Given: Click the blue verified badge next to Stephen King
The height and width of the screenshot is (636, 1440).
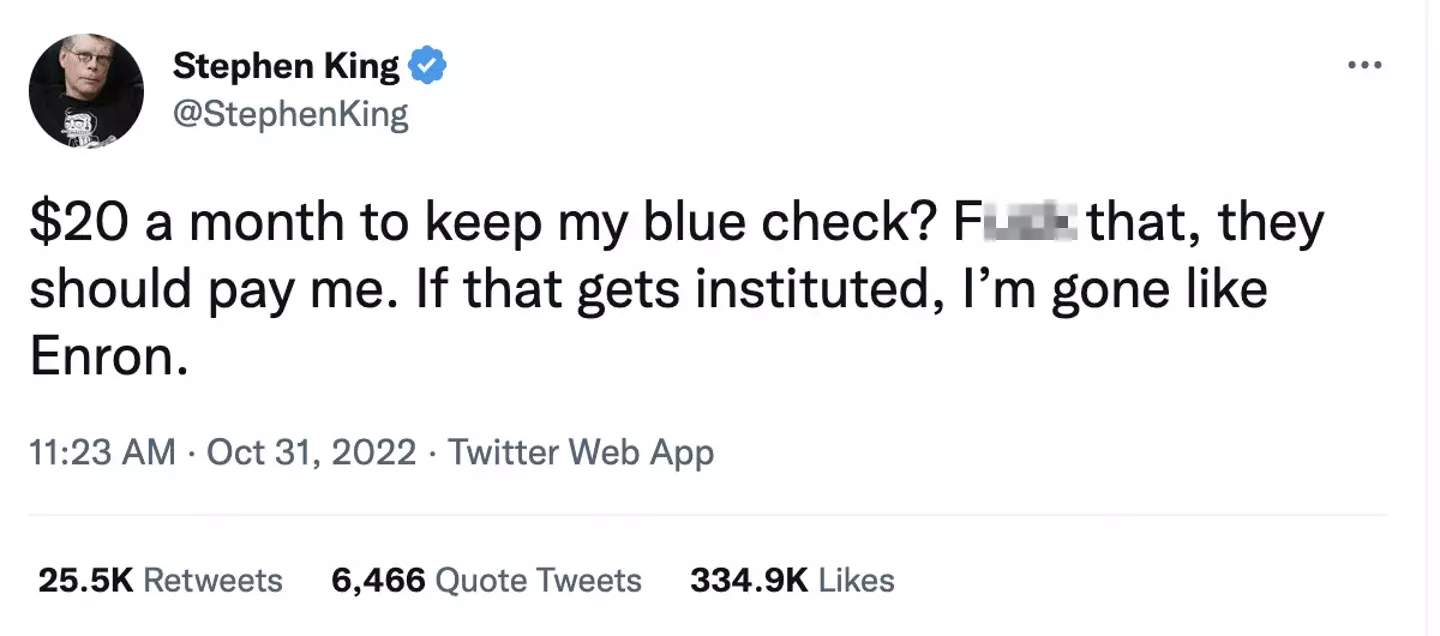Looking at the screenshot, I should (428, 64).
